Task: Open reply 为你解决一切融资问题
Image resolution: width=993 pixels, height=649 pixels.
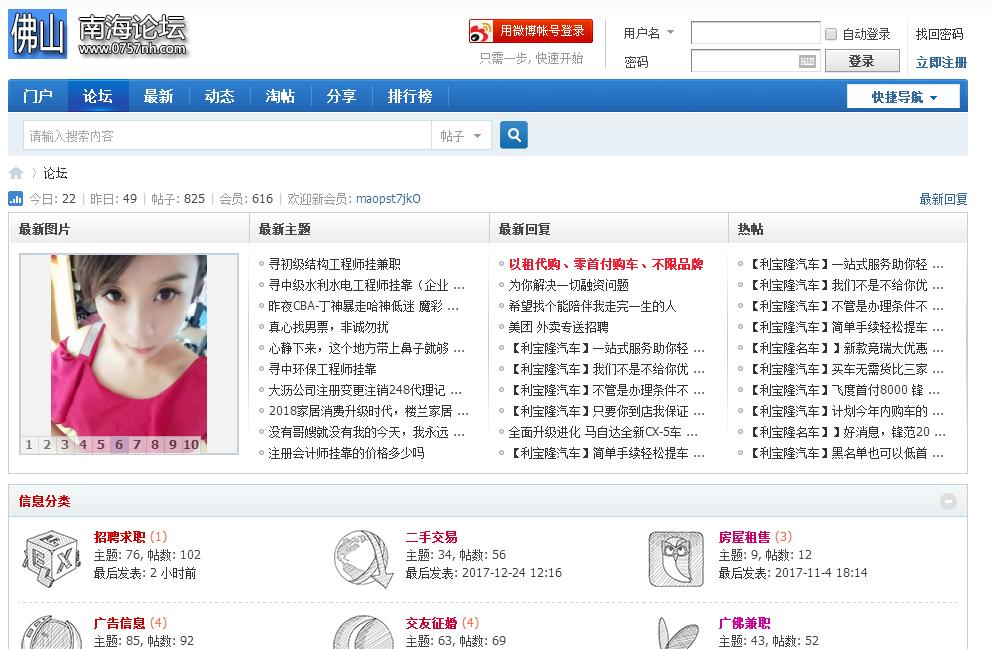Action: [569, 285]
